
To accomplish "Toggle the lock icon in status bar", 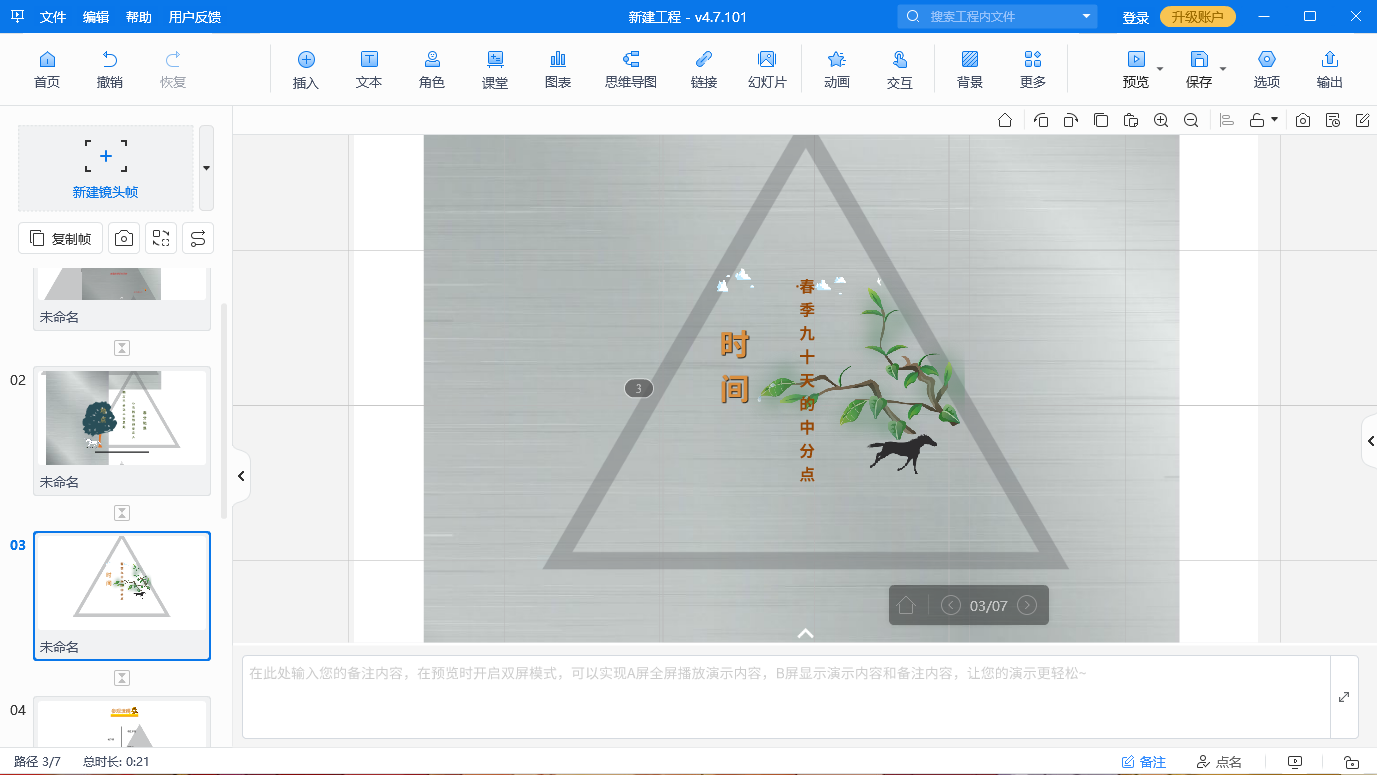I will point(1351,762).
